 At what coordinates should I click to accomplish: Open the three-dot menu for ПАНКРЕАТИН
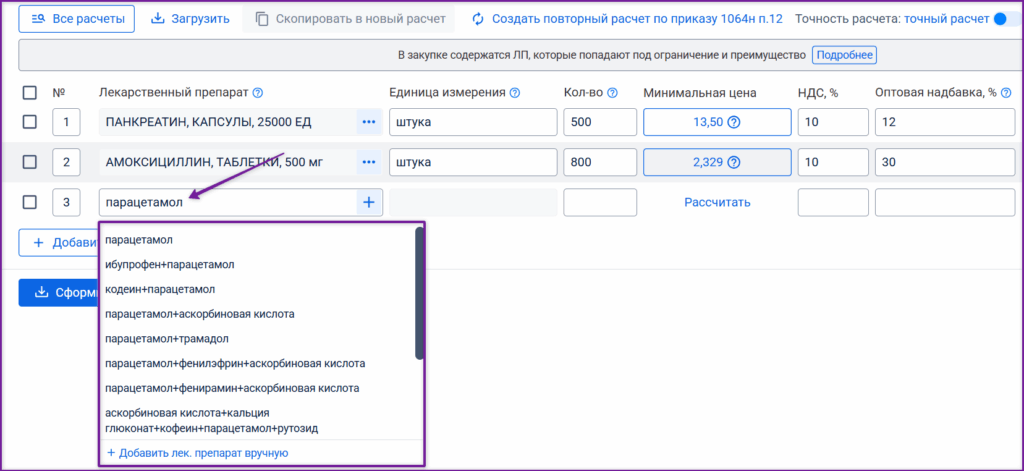point(369,122)
